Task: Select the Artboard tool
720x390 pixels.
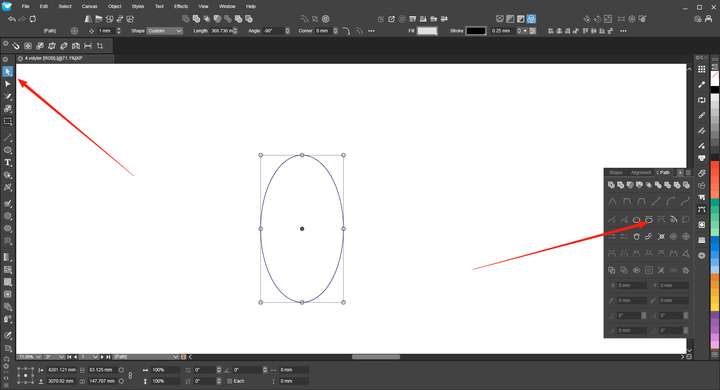Action: coord(8,122)
